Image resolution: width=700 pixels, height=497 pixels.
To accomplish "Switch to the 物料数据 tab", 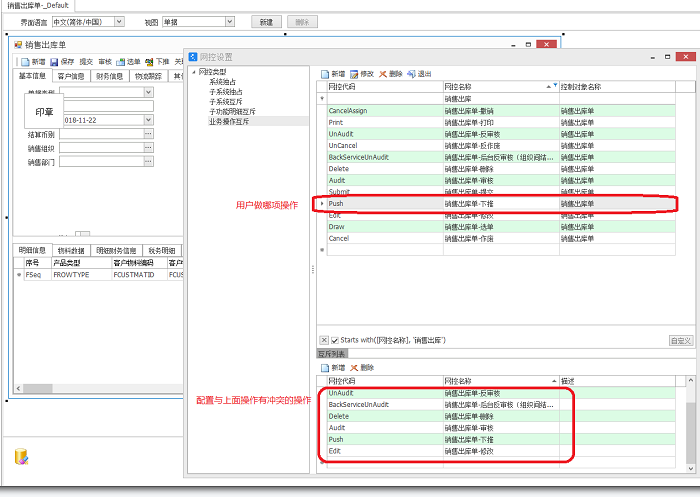I will click(71, 250).
